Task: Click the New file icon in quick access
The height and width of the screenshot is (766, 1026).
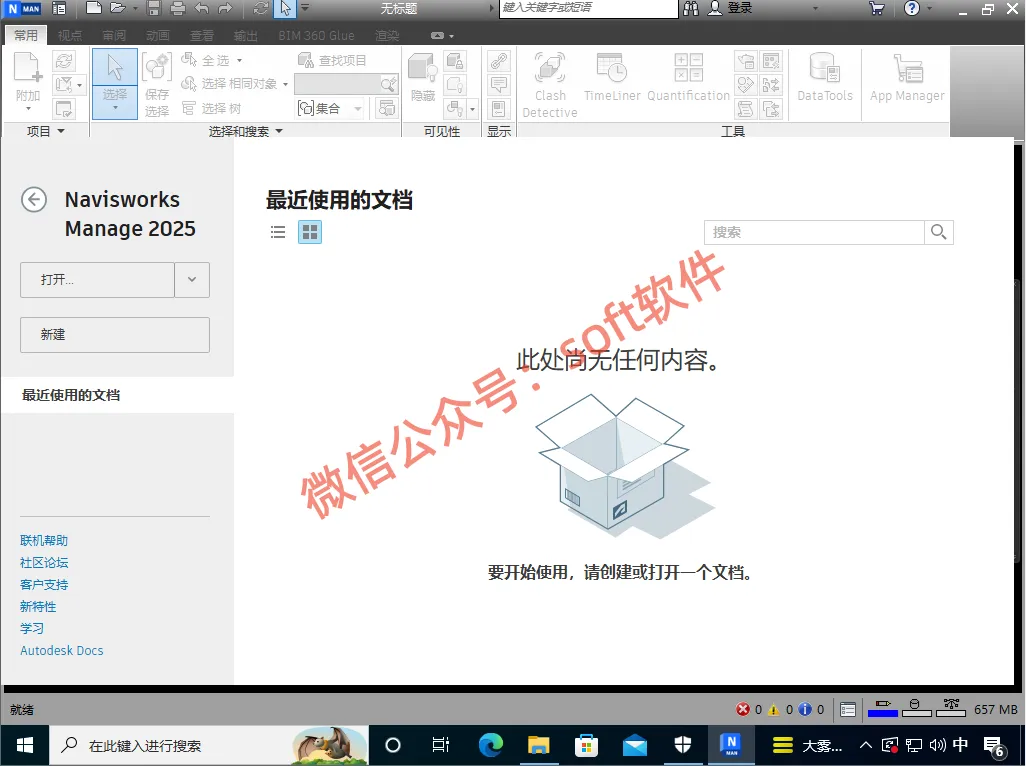Action: [94, 8]
